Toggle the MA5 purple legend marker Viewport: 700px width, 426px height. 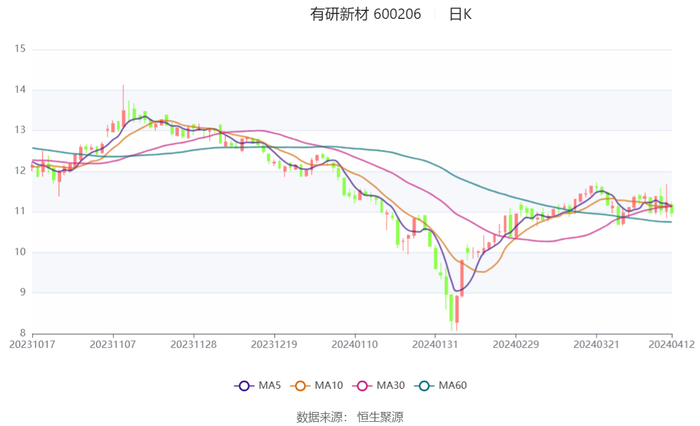[x=245, y=386]
